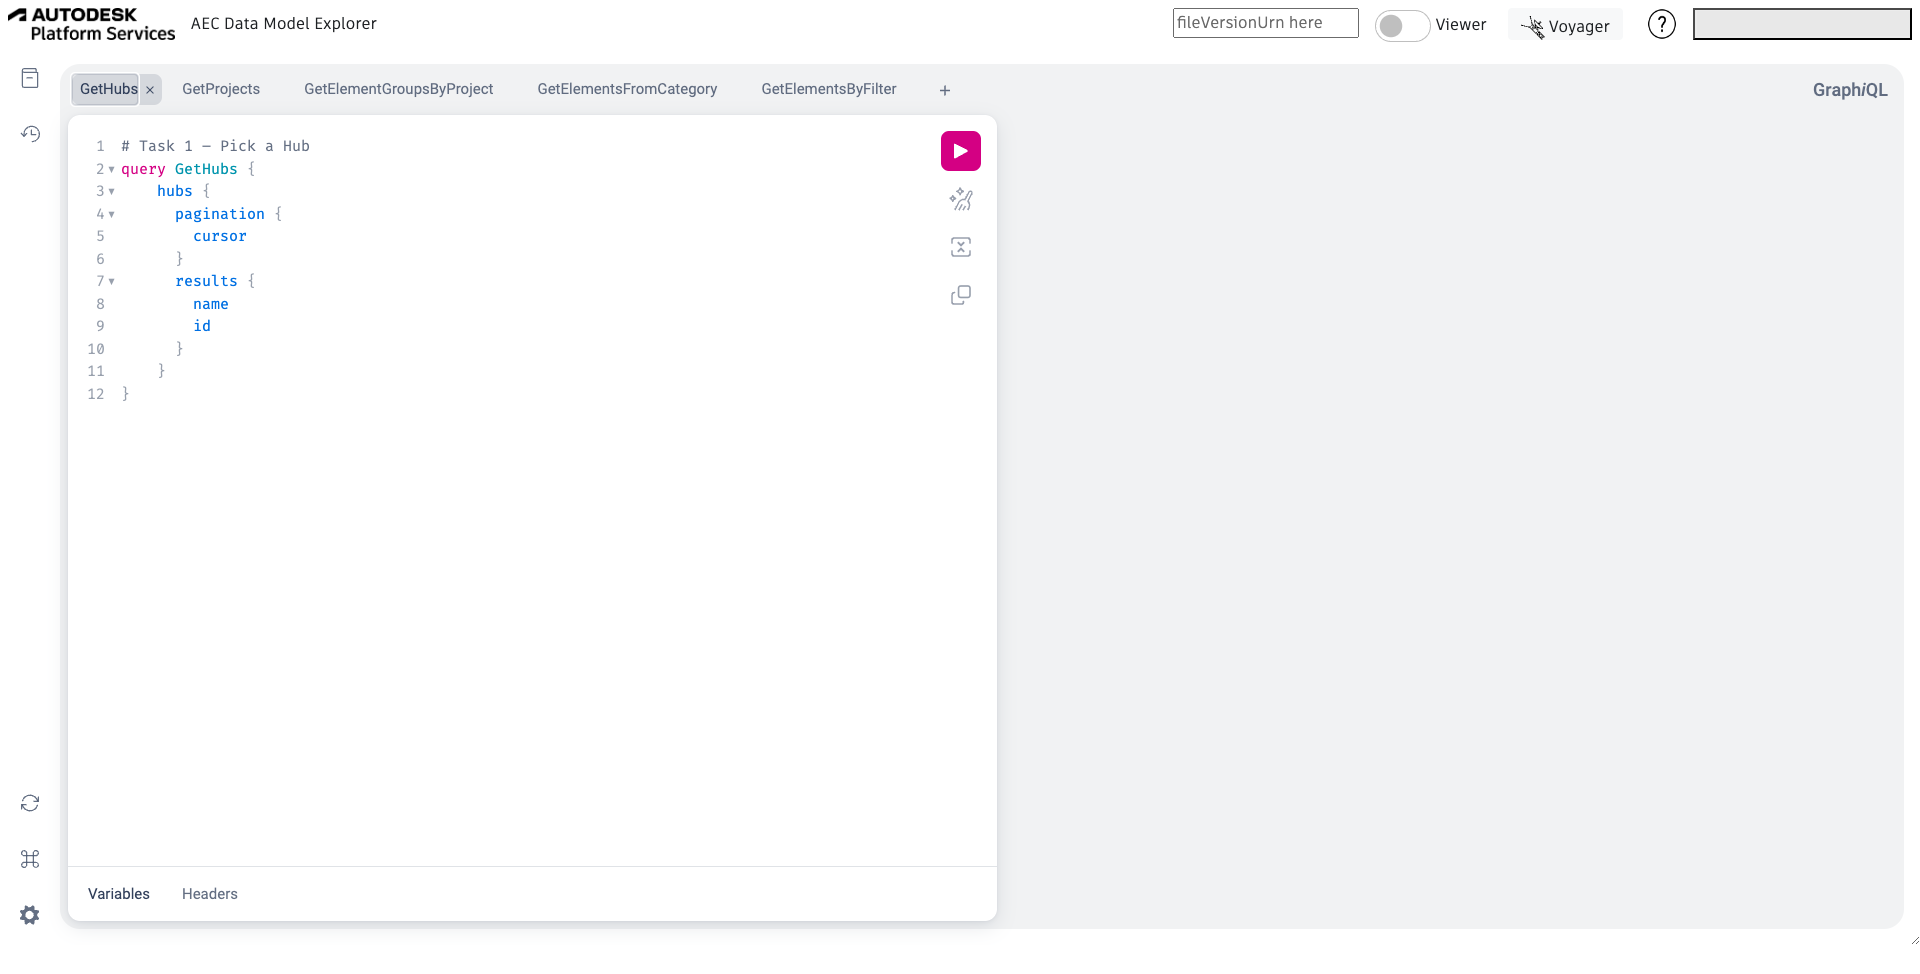
Task: Copy the query using the copy icon
Action: (960, 295)
